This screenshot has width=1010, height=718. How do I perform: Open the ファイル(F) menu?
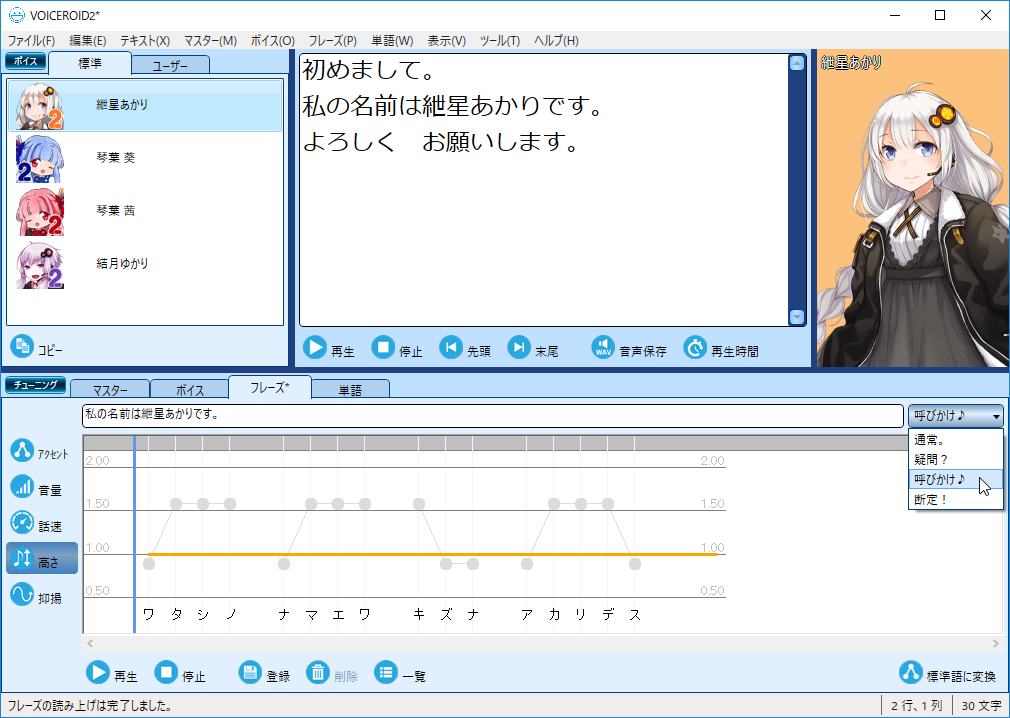point(31,41)
